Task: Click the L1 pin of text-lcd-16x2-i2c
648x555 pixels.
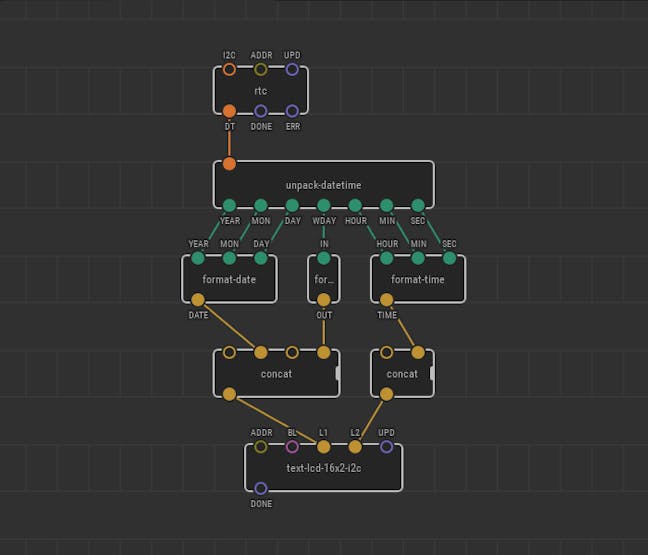Action: tap(324, 447)
